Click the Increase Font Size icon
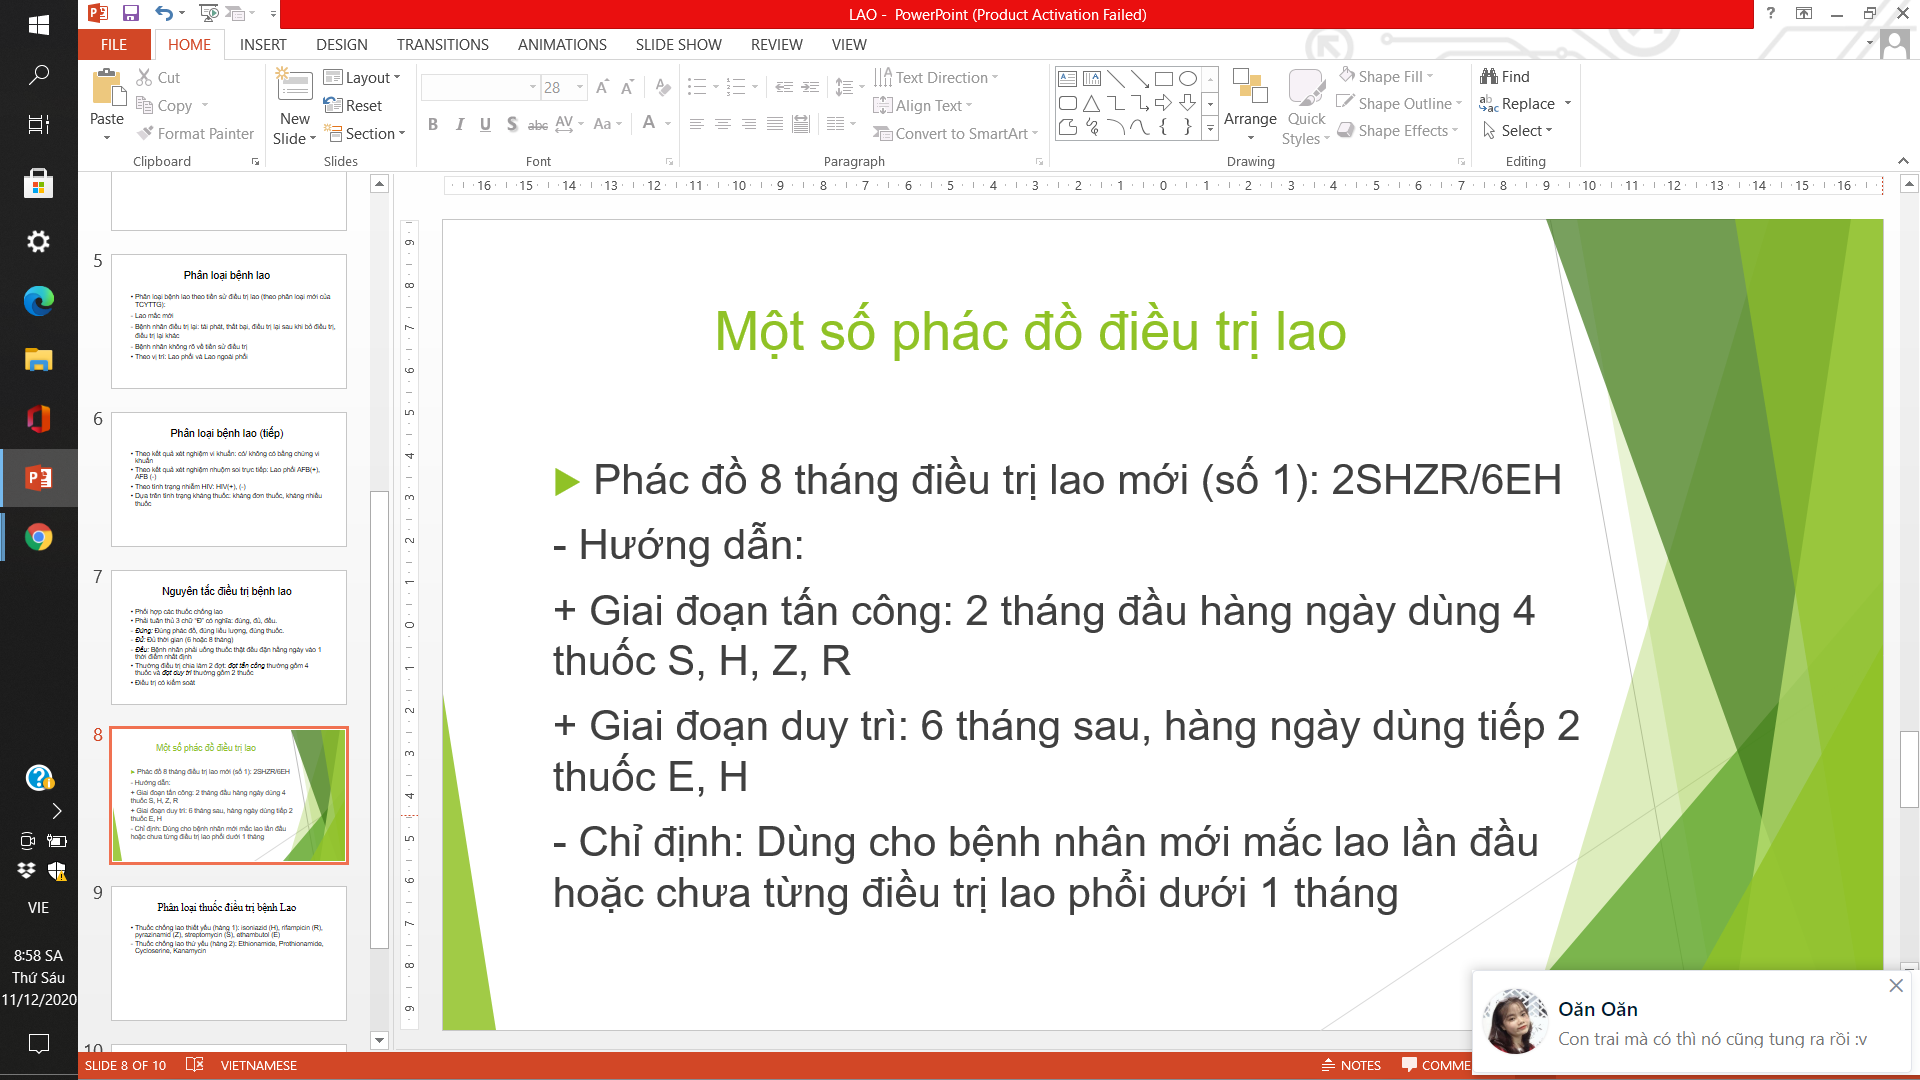 pyautogui.click(x=602, y=88)
